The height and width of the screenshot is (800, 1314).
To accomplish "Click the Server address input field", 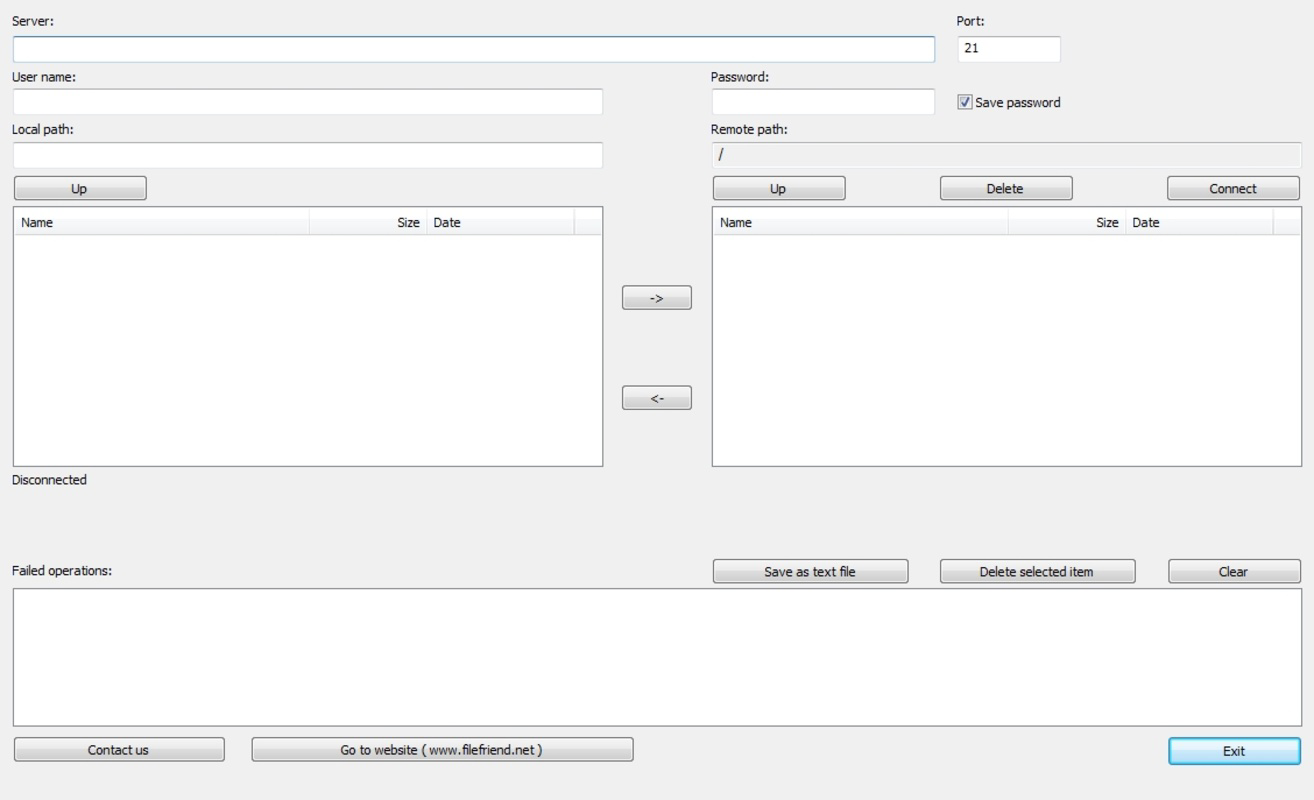I will 474,50.
